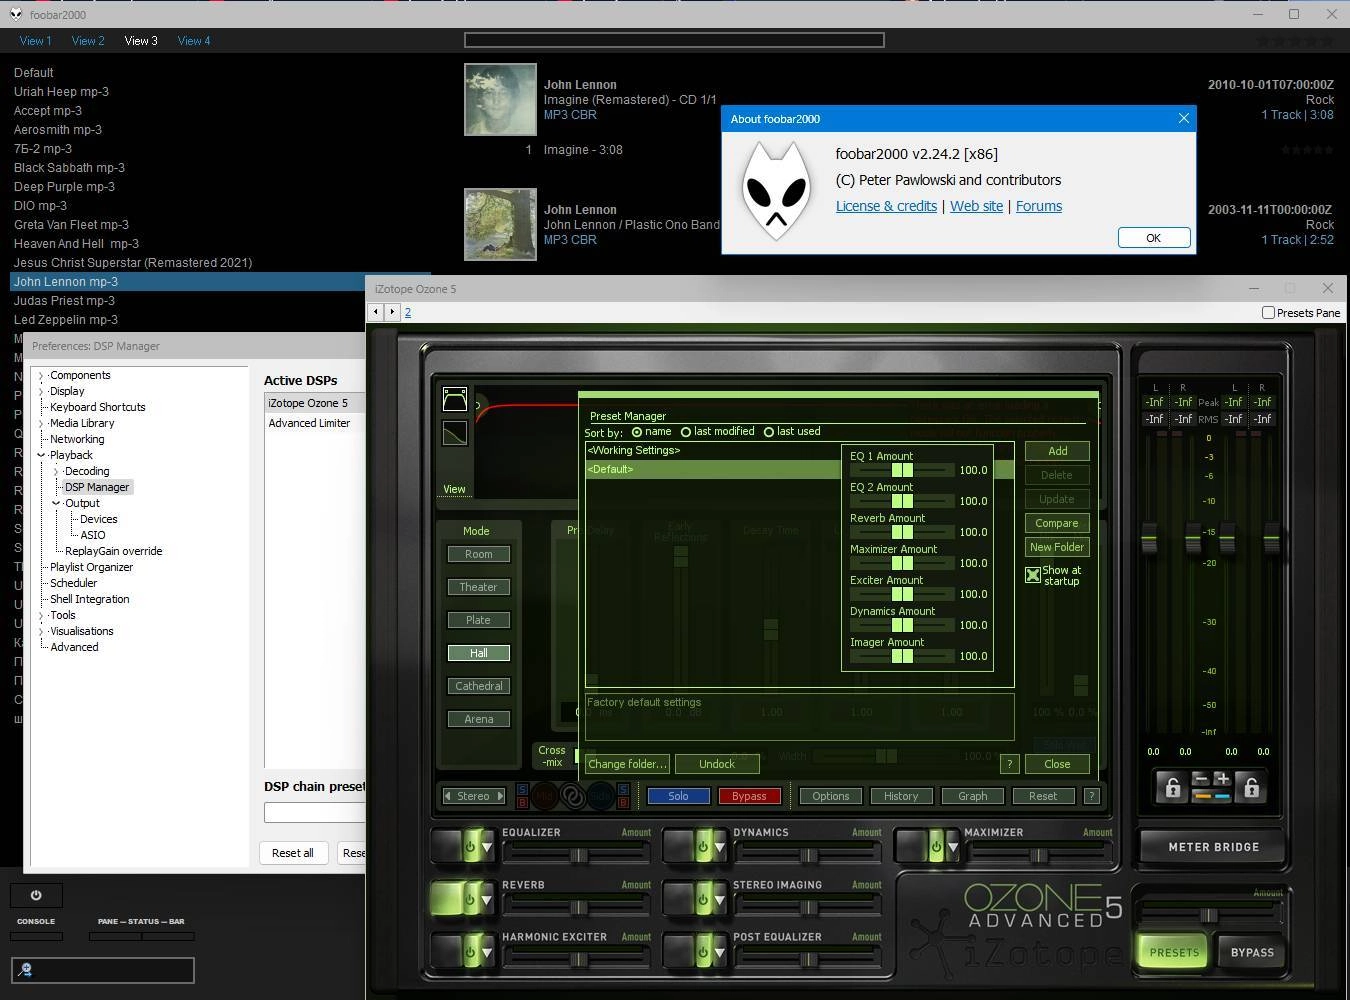Click the METER BRIDGE button
Viewport: 1350px width, 1000px height.
coord(1213,847)
